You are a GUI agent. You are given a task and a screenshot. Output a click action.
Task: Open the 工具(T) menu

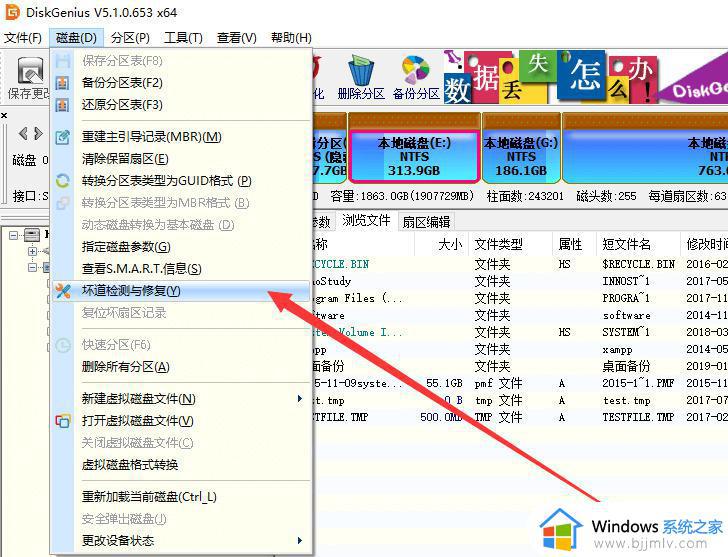coord(183,38)
